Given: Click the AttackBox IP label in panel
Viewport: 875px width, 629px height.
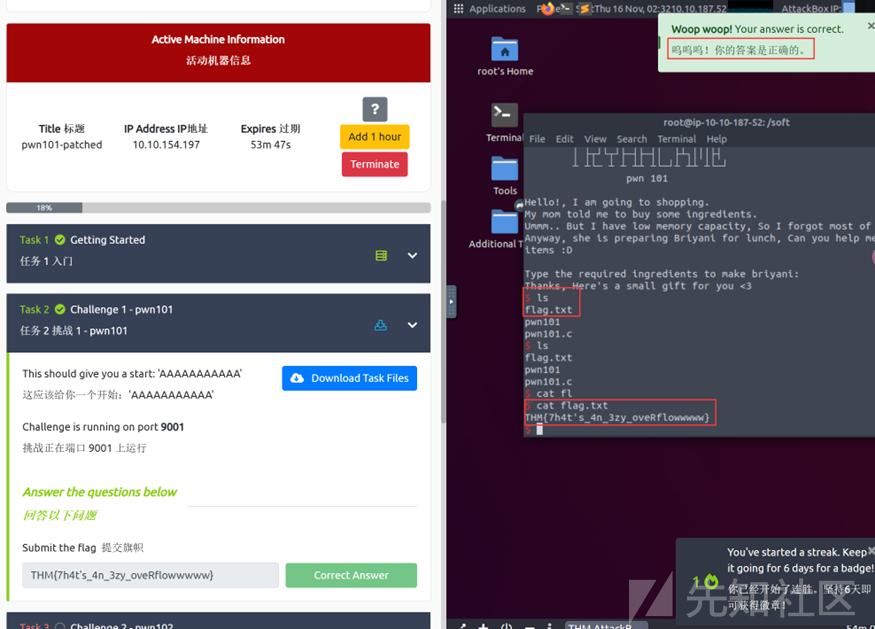Looking at the screenshot, I should (811, 8).
